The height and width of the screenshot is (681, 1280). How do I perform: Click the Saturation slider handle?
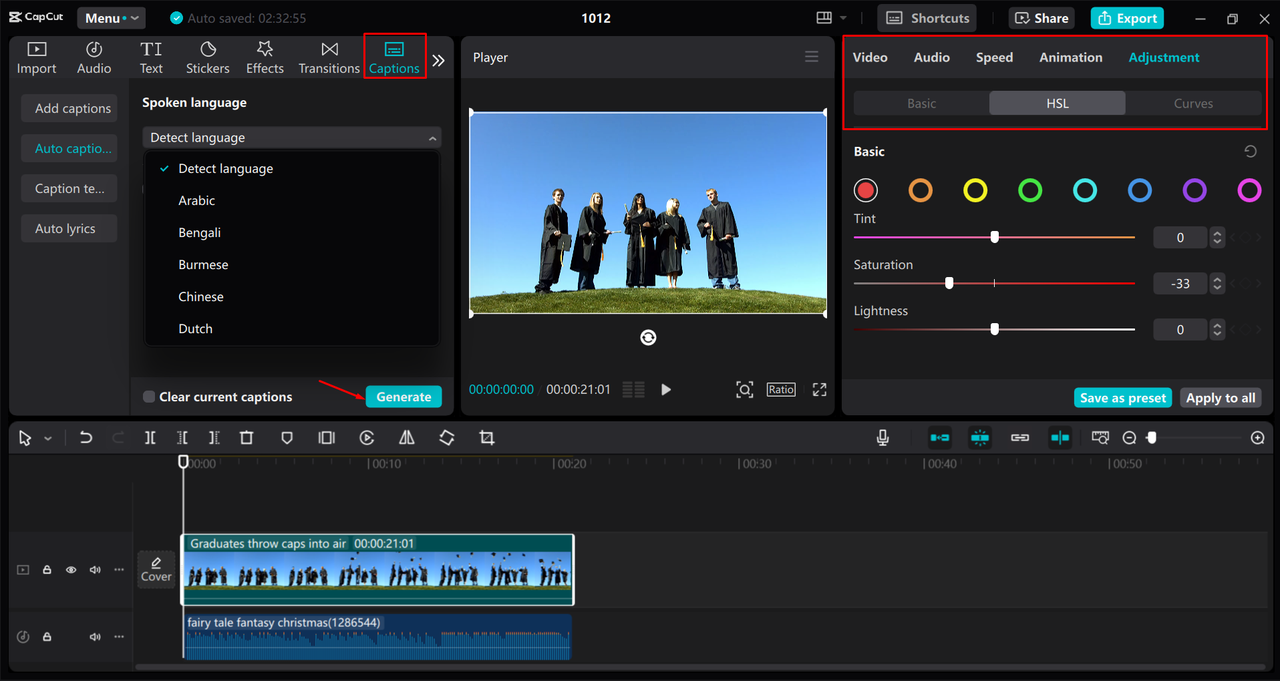[949, 283]
